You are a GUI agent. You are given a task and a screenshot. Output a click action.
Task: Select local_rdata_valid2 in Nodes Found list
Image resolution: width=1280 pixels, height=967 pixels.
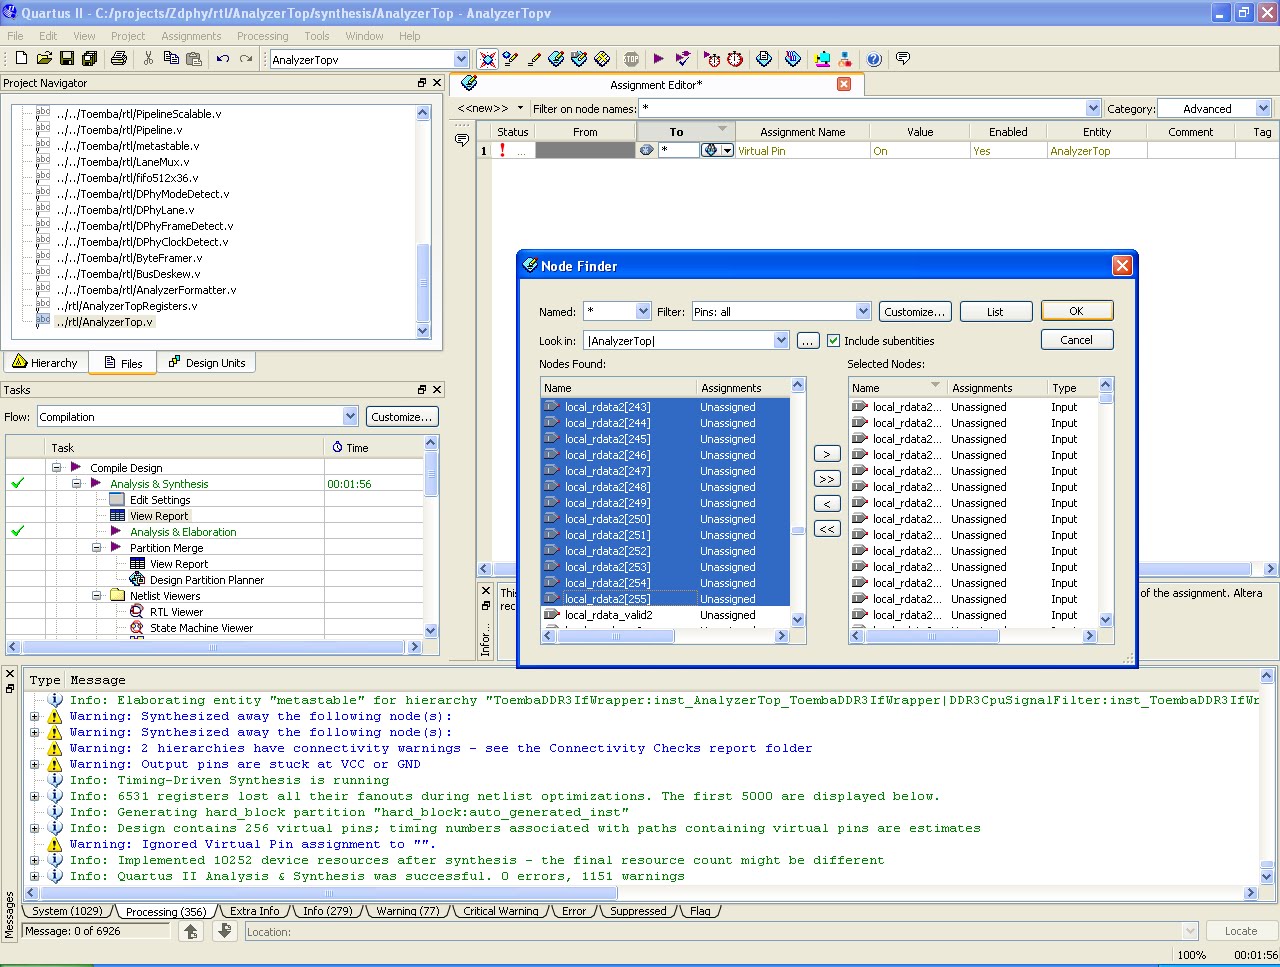pyautogui.click(x=608, y=615)
